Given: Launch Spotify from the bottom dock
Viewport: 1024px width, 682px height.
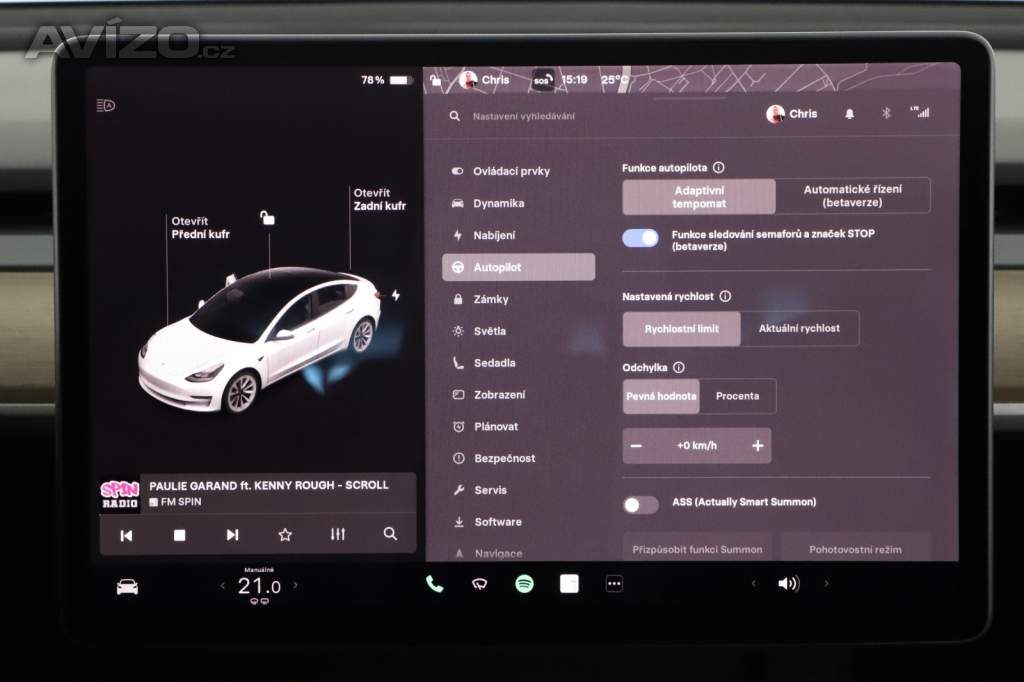Looking at the screenshot, I should (524, 584).
